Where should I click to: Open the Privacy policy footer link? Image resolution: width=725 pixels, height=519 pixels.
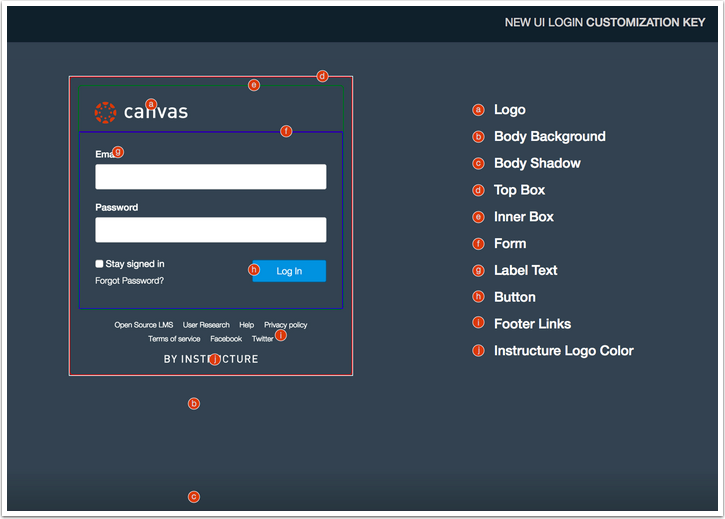(x=286, y=325)
